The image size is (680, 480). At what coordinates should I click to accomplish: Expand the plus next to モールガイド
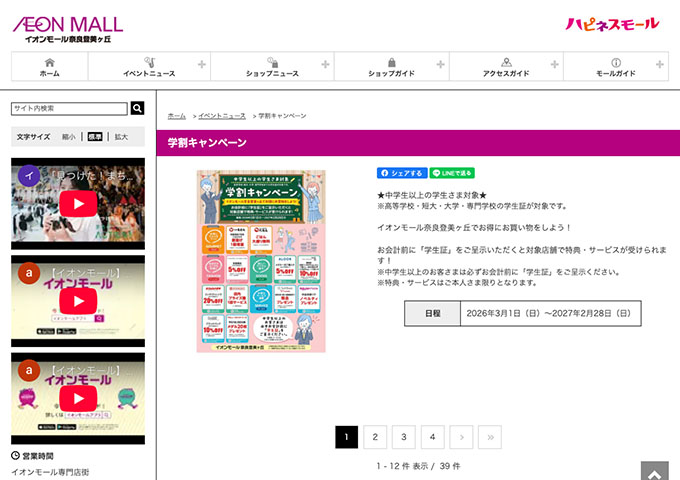[660, 65]
